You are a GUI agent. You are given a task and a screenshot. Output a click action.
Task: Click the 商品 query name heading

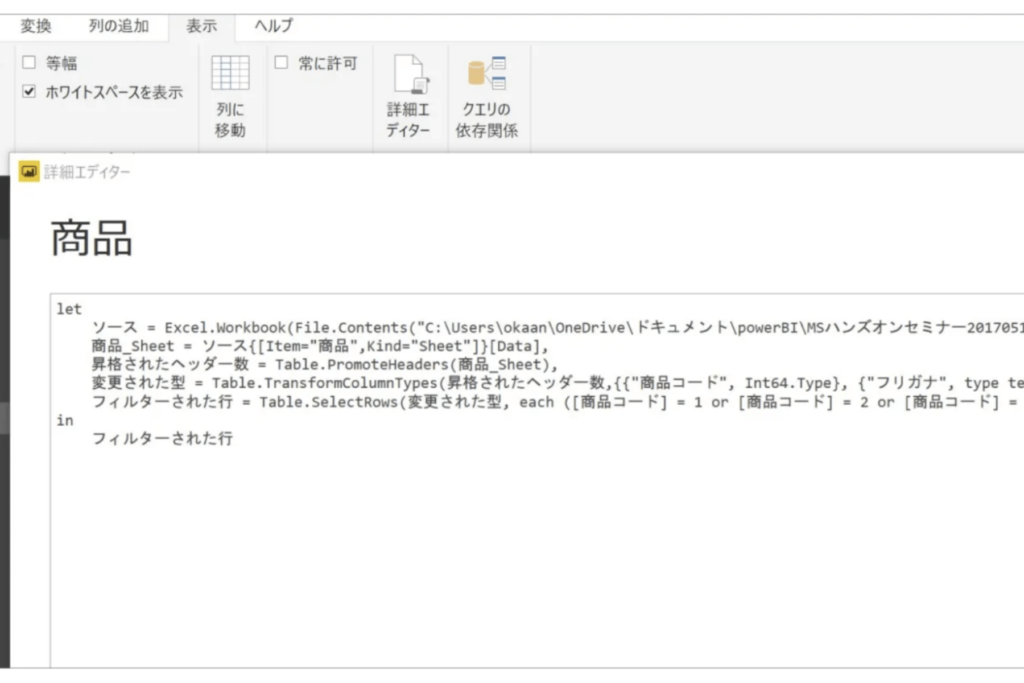[91, 239]
